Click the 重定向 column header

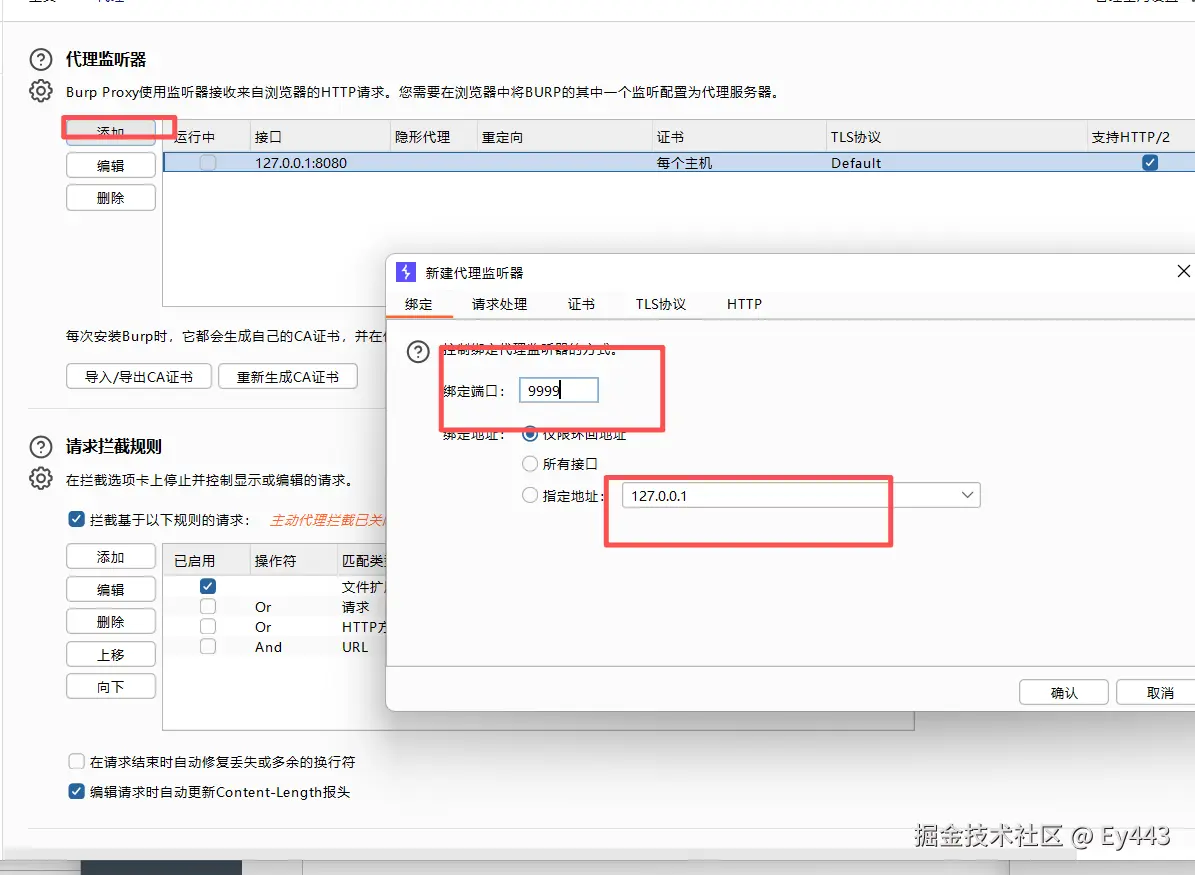pyautogui.click(x=565, y=137)
